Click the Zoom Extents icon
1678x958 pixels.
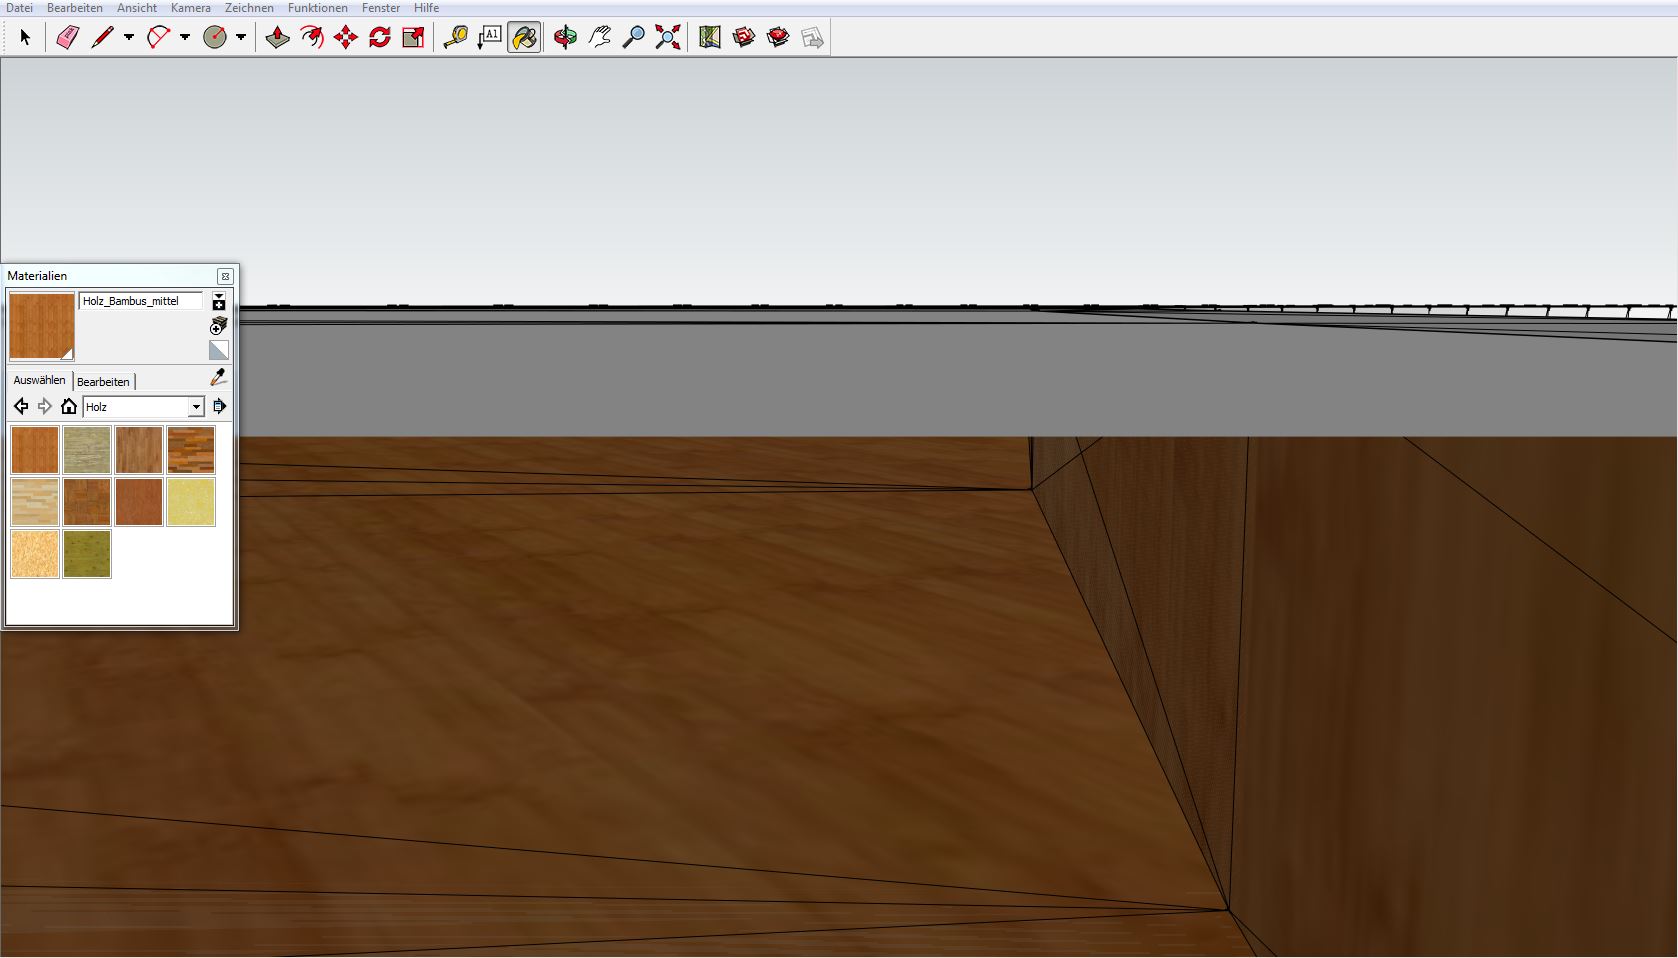tap(667, 38)
